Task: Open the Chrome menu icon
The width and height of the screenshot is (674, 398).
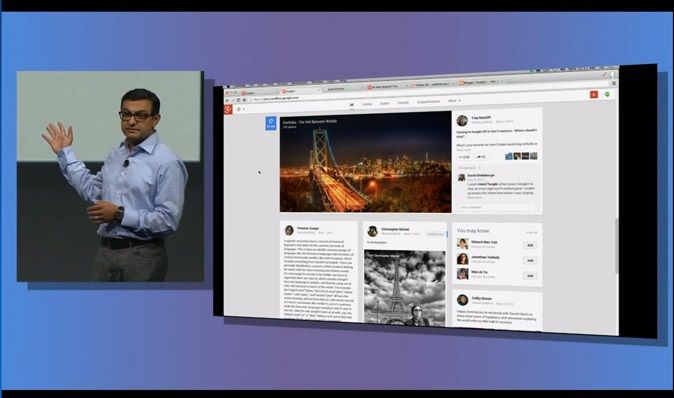Action: pos(614,83)
